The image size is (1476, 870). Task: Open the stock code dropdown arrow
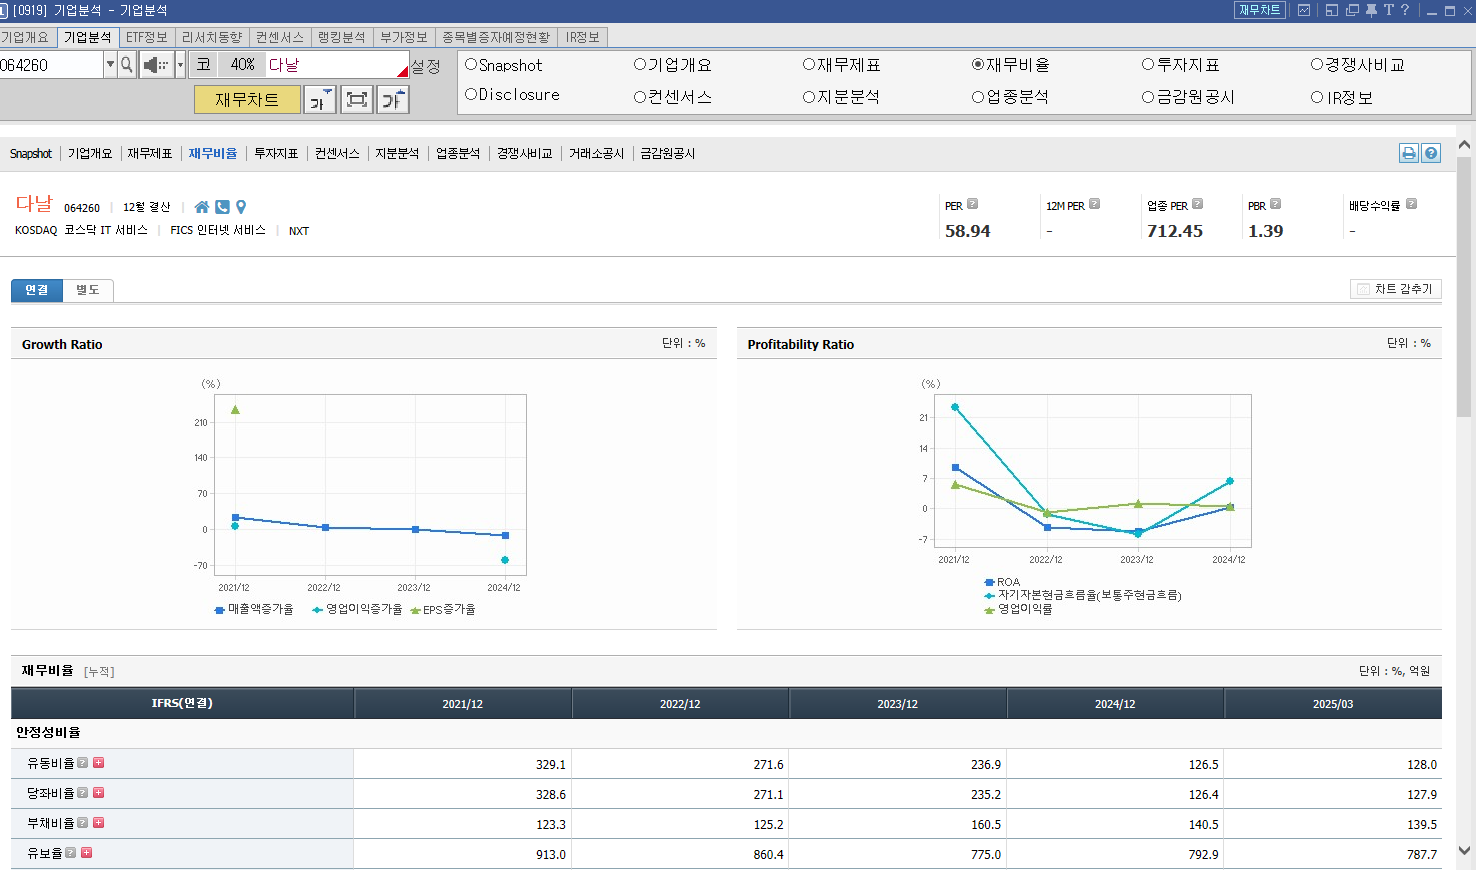point(110,65)
